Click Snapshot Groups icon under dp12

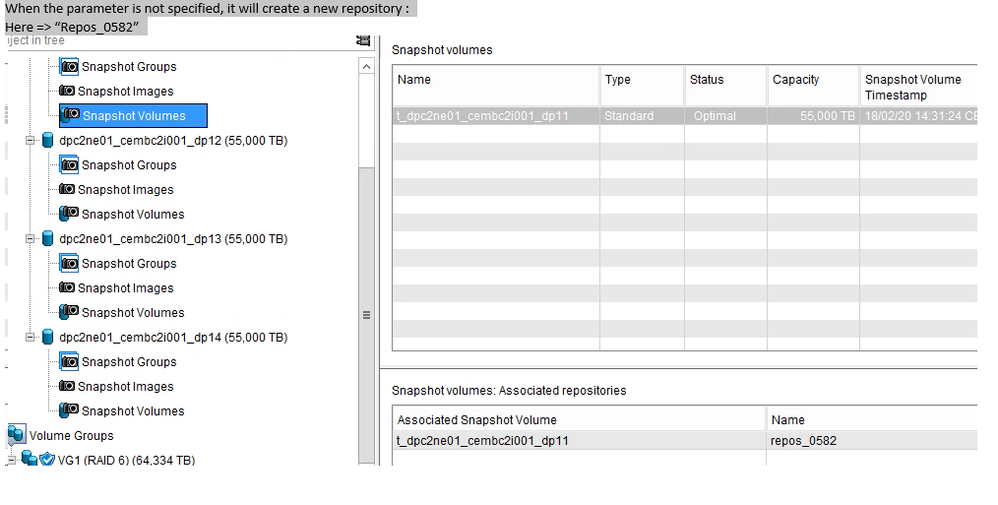pyautogui.click(x=69, y=165)
